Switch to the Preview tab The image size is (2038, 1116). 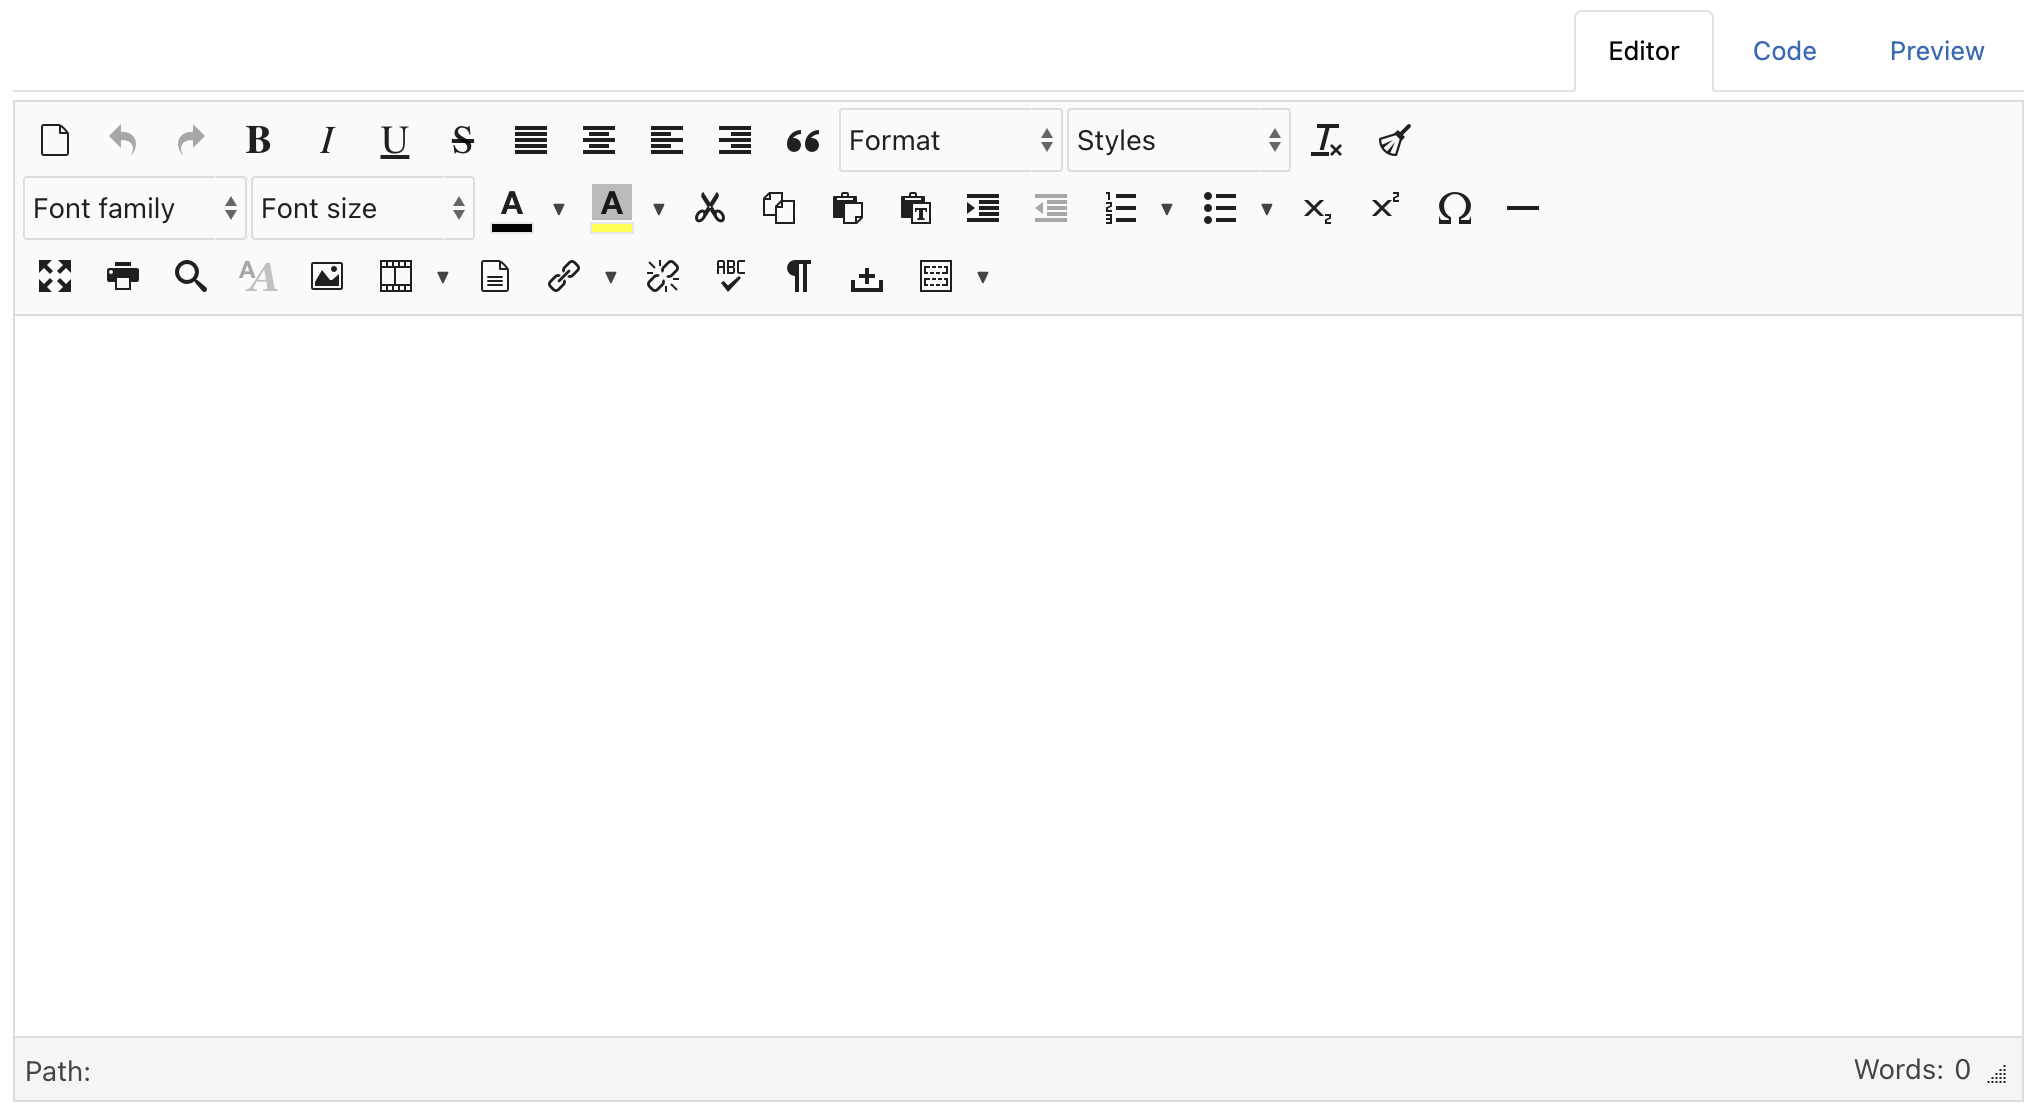(x=1936, y=52)
